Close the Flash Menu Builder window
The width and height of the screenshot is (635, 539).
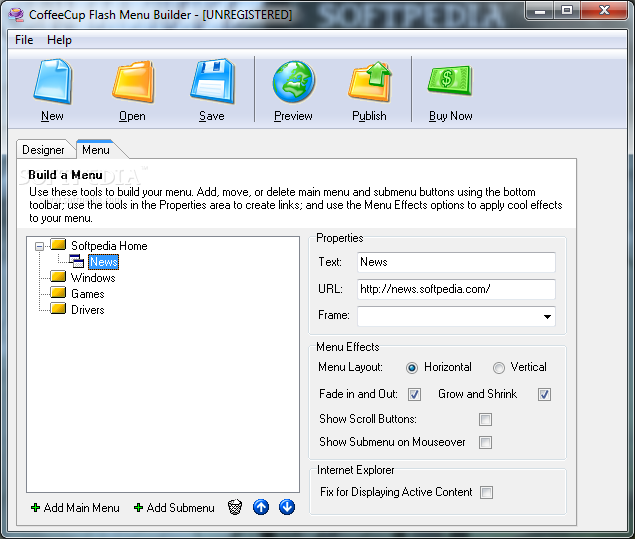pyautogui.click(x=605, y=10)
